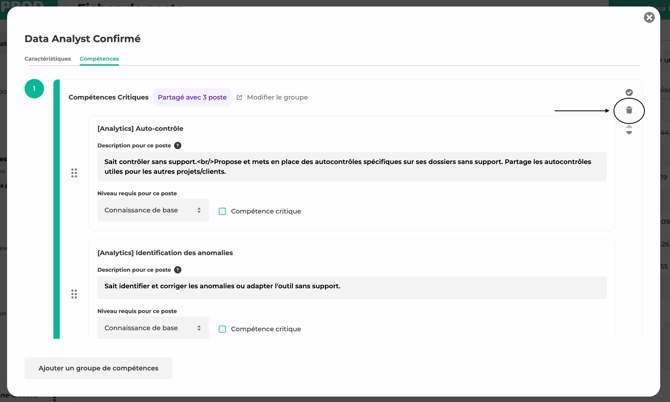The width and height of the screenshot is (670, 402).
Task: Select the Compétences tab
Action: point(99,59)
